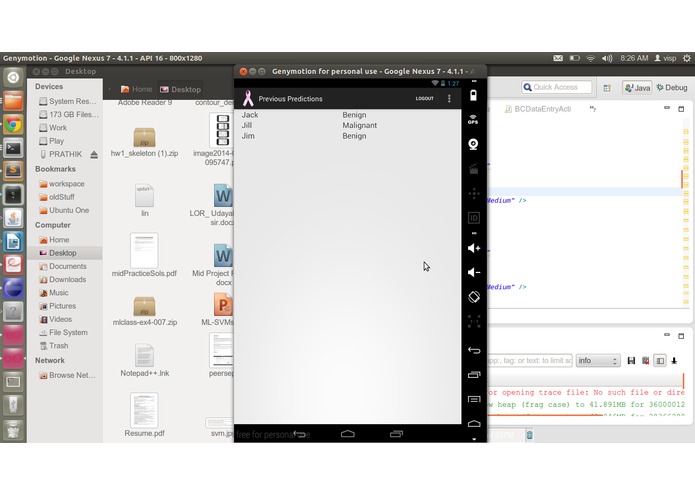Clear LogCat log icon
The height and width of the screenshot is (494, 695).
tap(646, 361)
